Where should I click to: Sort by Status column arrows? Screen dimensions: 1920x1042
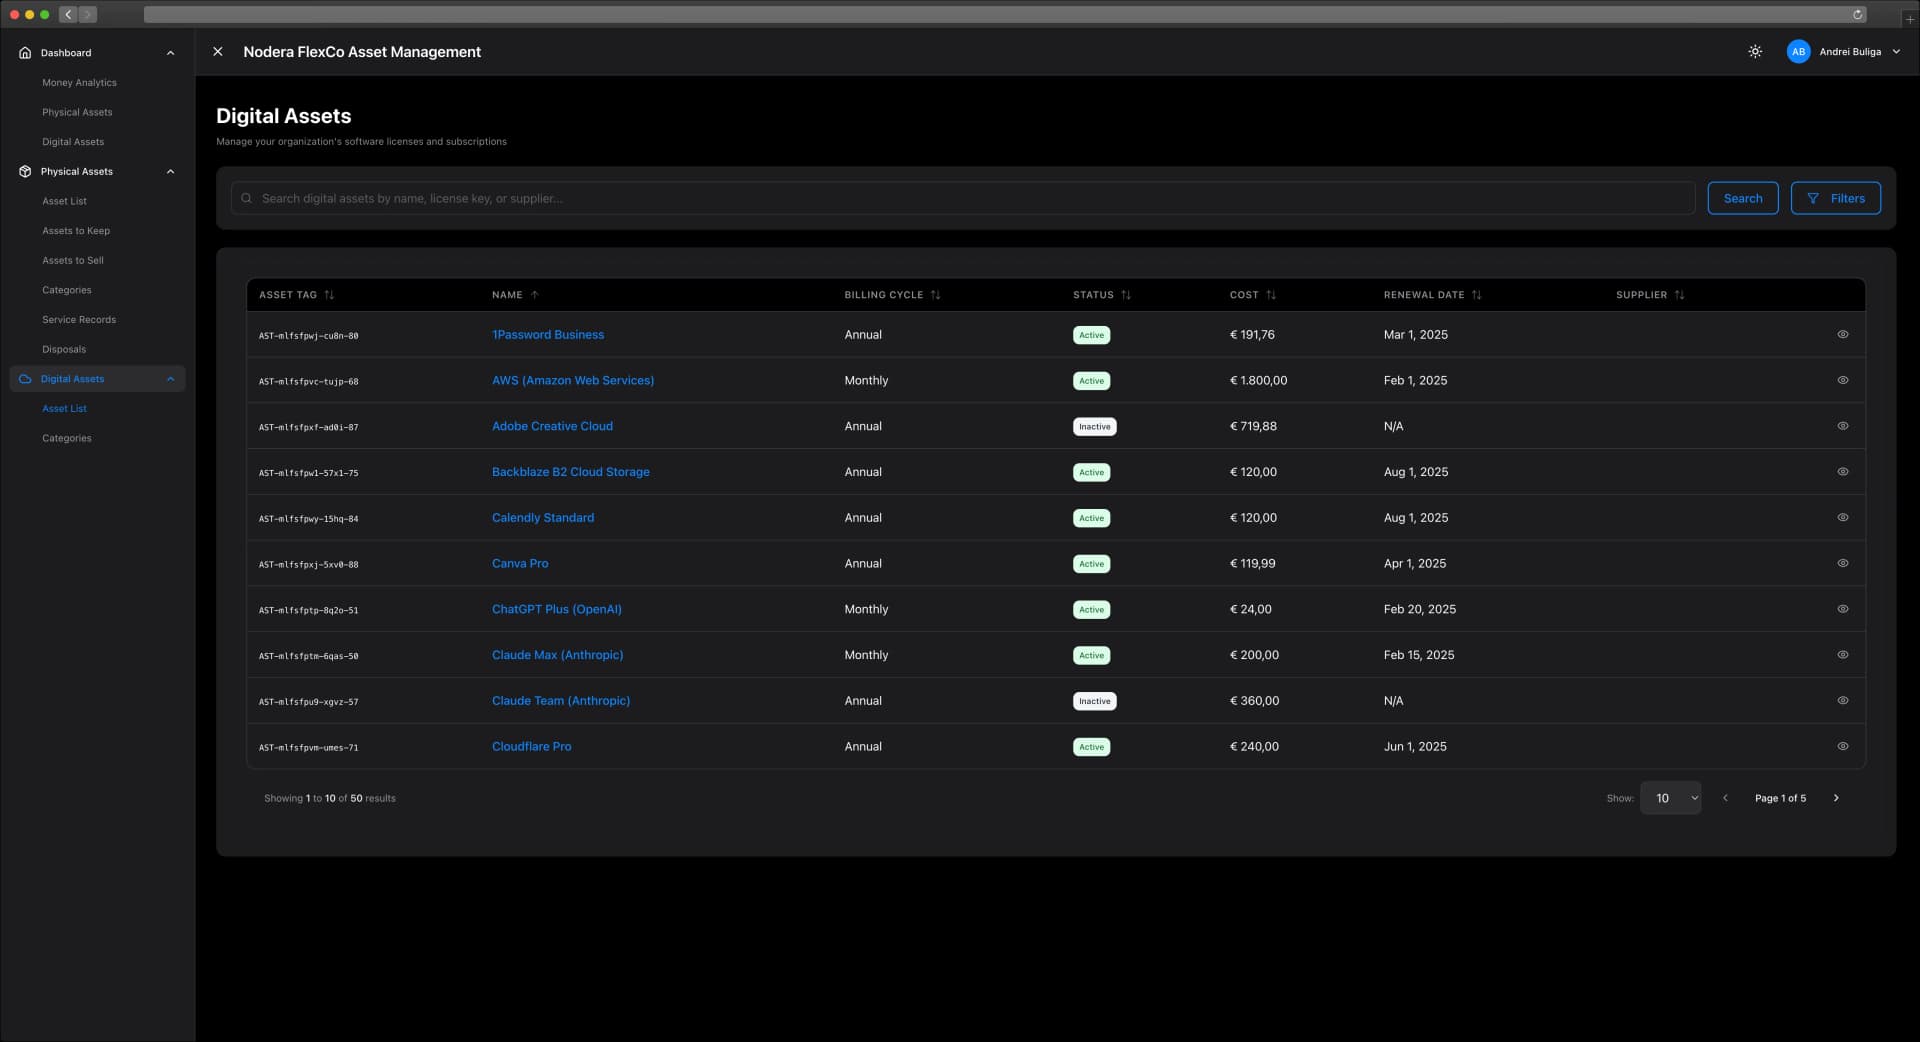coord(1126,295)
